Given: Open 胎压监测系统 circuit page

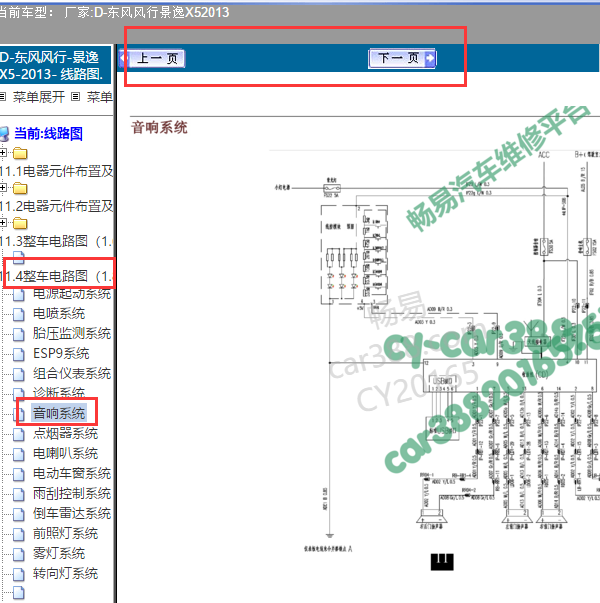Looking at the screenshot, I should click(x=72, y=333).
